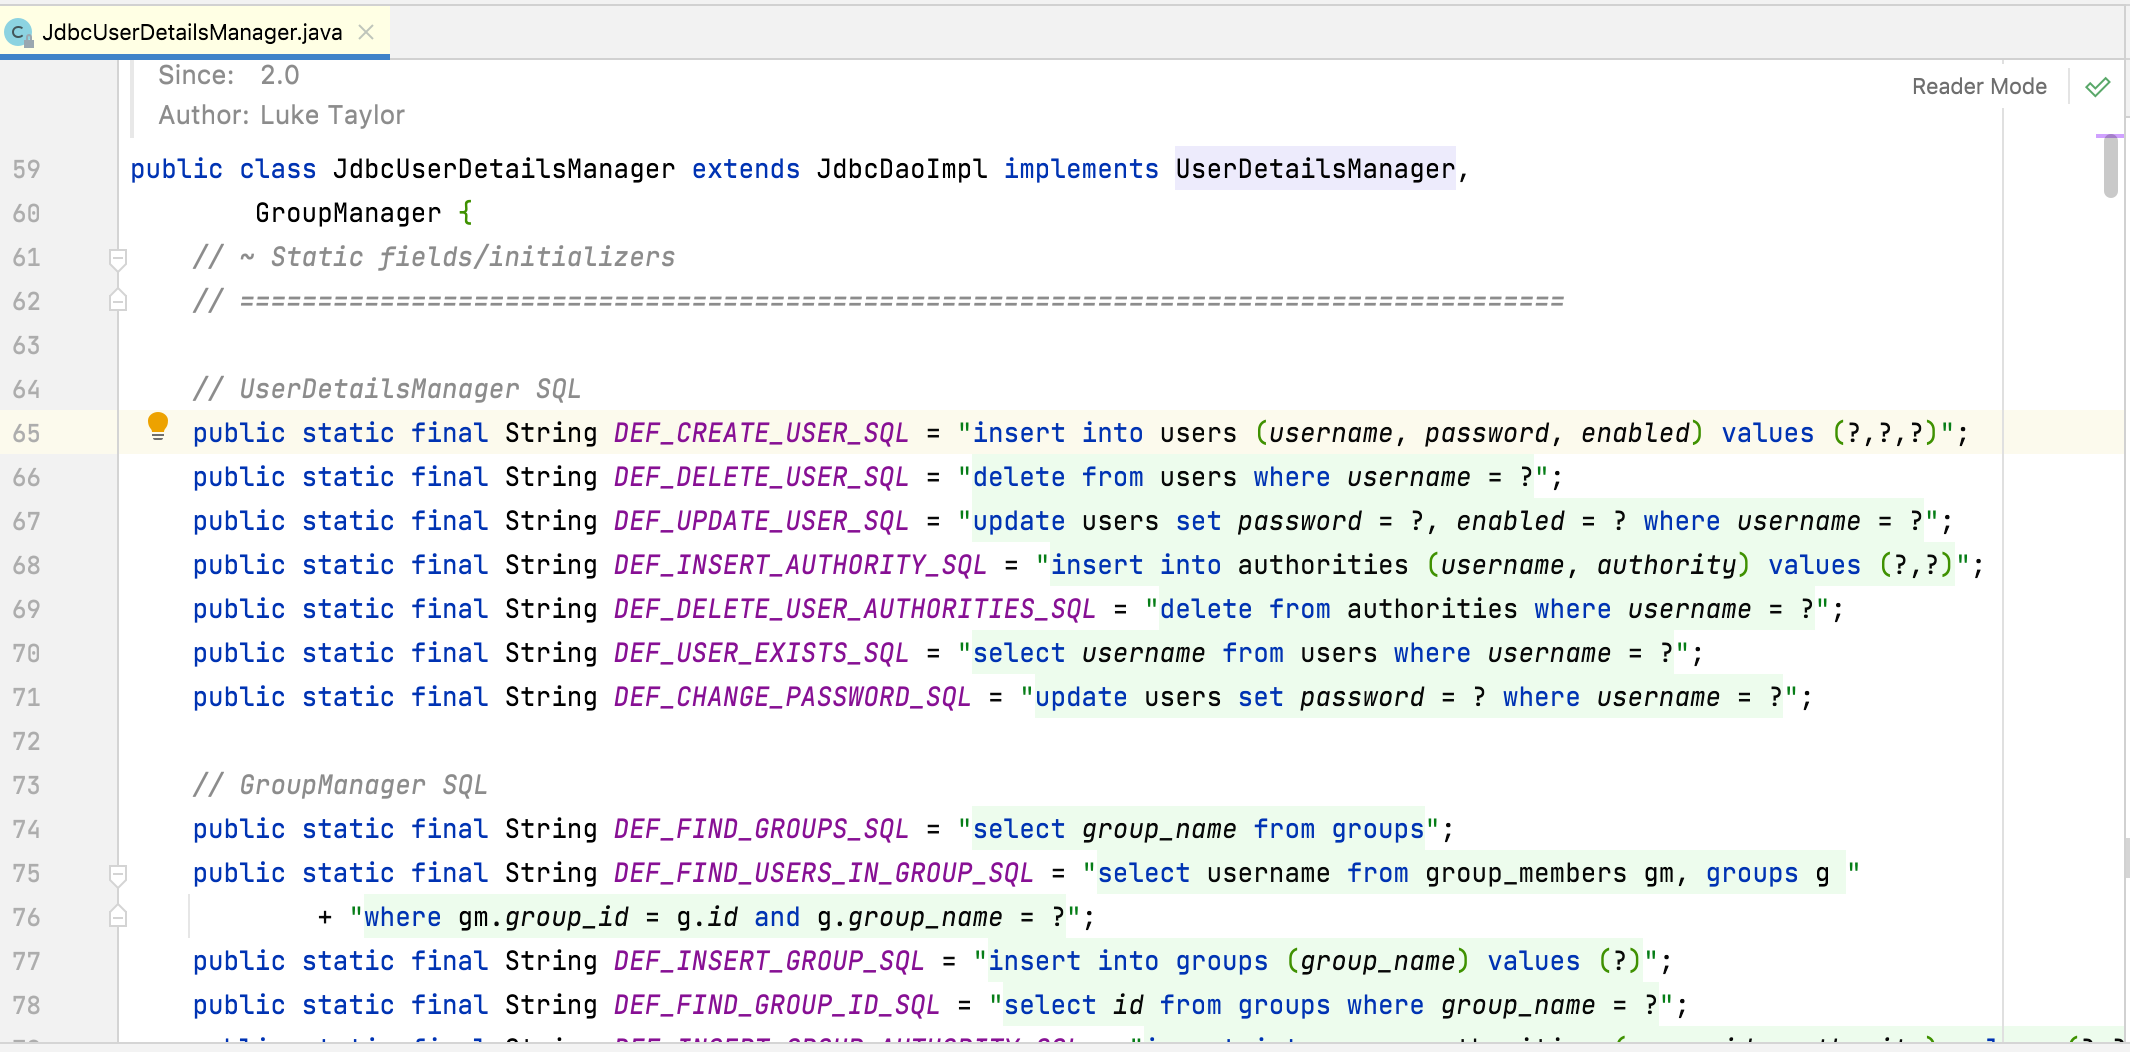
Task: Collapse the comment fold at line 61
Action: 118,259
